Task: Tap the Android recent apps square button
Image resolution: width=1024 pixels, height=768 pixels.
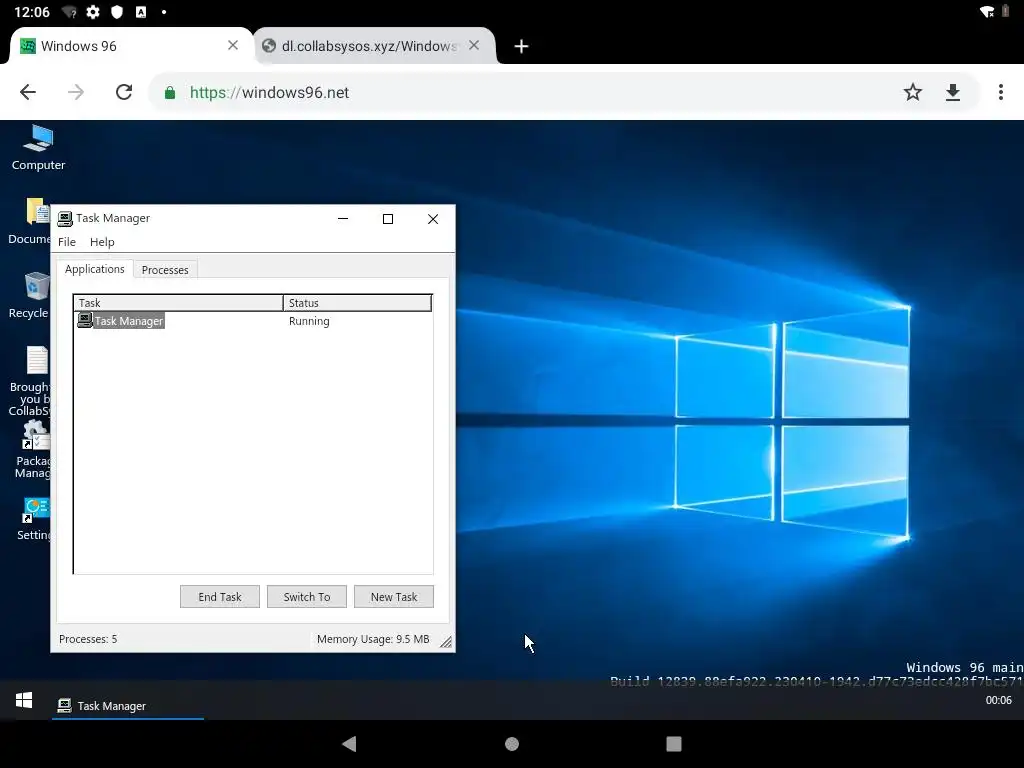Action: (x=674, y=744)
